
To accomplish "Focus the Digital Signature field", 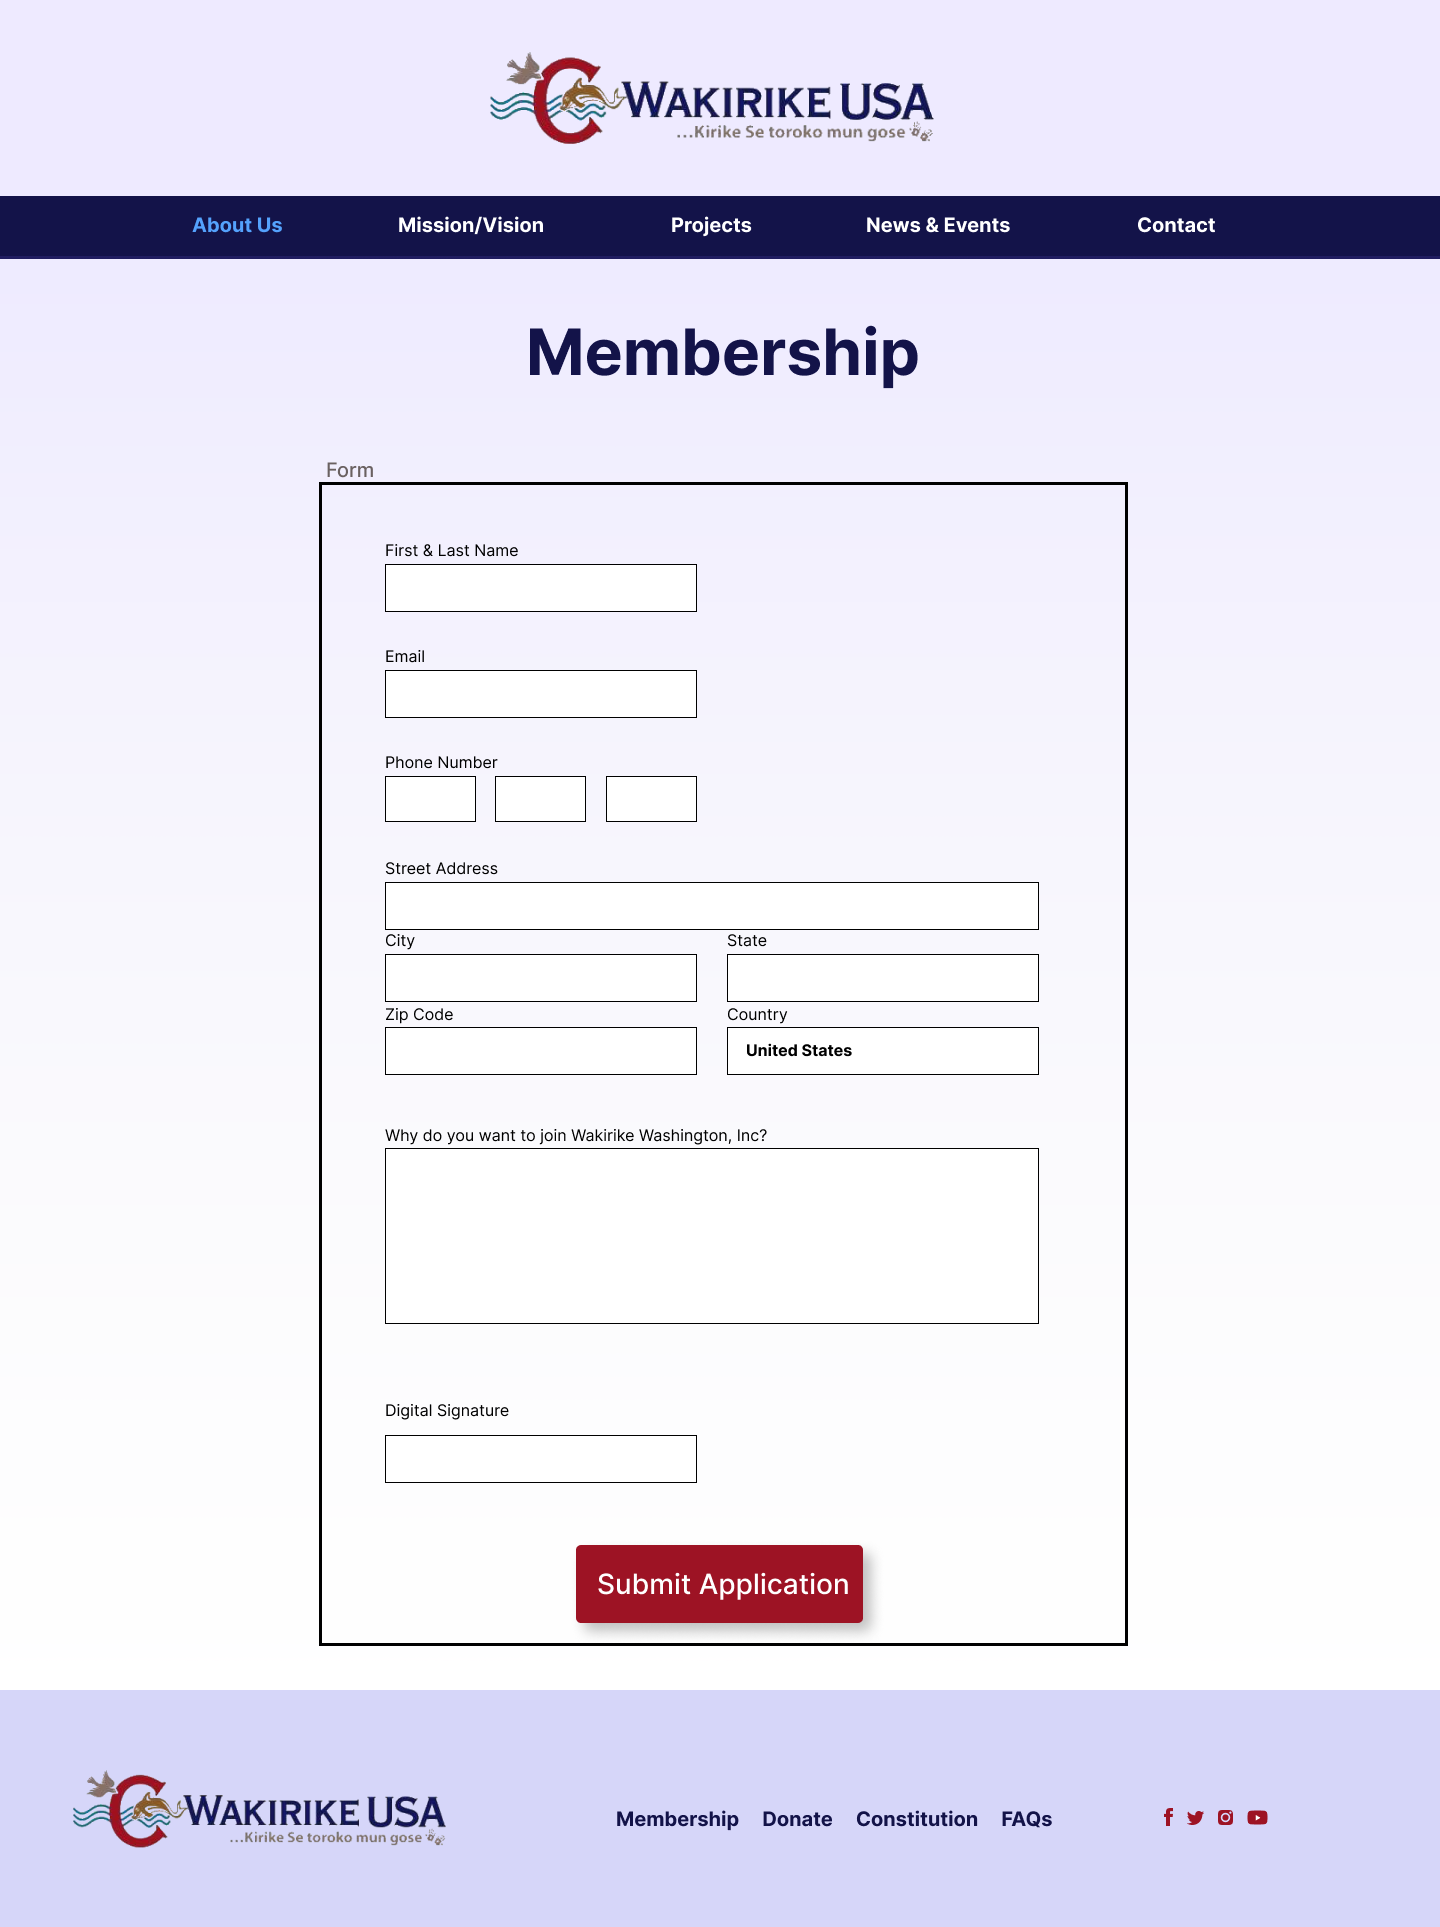I will 541,1459.
